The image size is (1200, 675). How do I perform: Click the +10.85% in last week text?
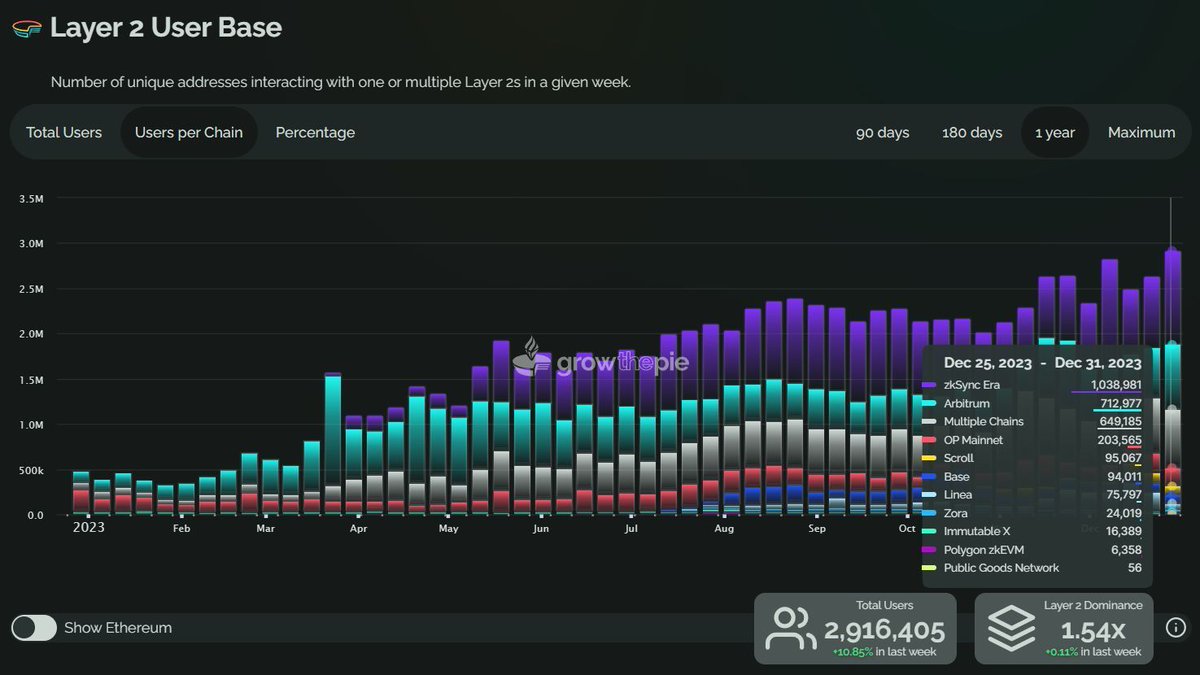coord(884,652)
